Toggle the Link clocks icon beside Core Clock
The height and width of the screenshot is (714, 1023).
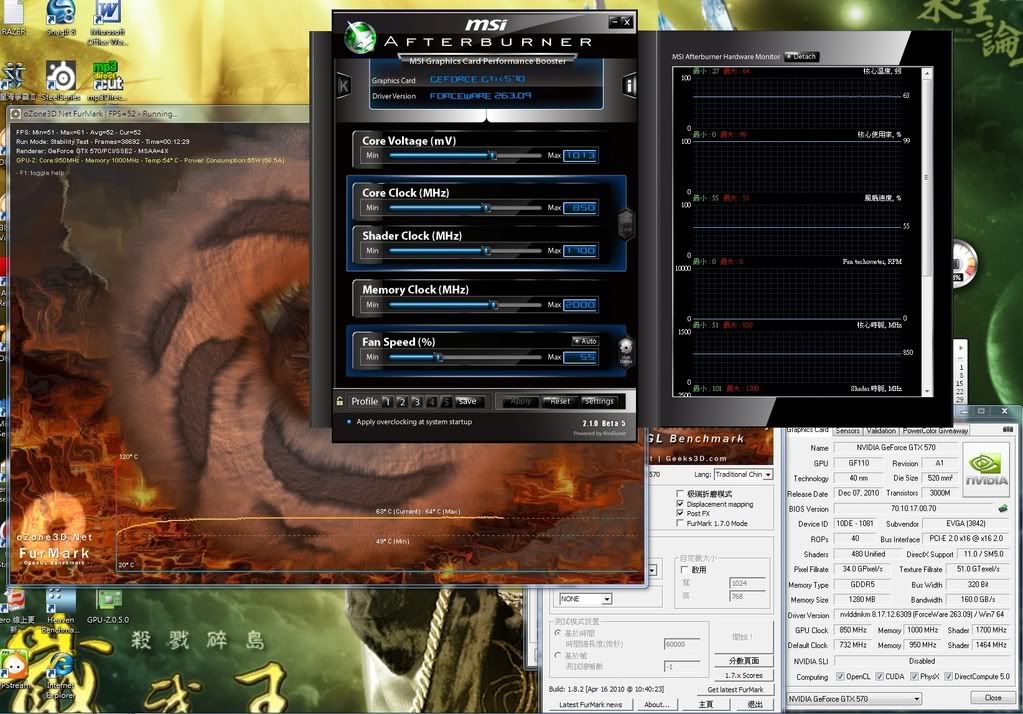(625, 223)
